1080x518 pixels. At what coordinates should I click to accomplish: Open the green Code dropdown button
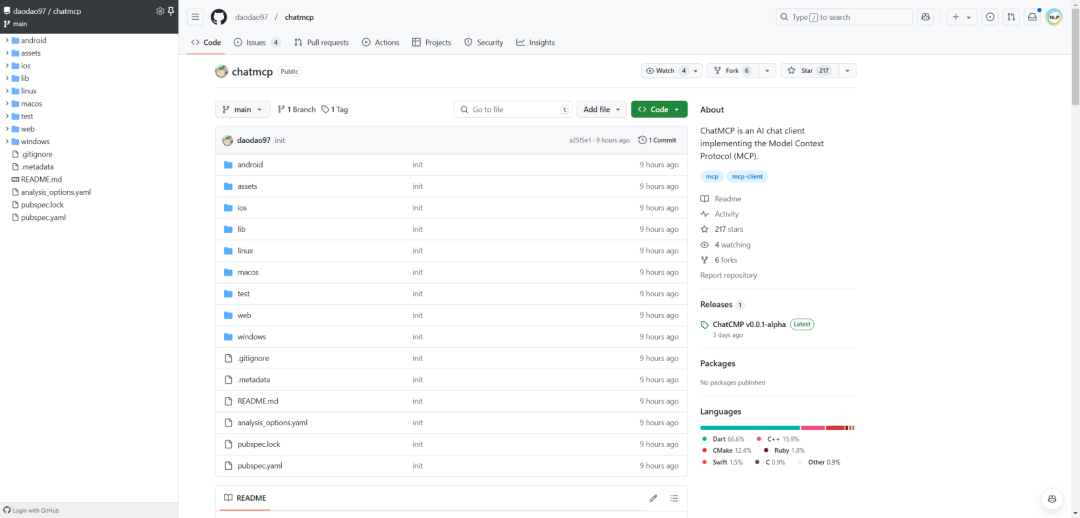pos(659,110)
